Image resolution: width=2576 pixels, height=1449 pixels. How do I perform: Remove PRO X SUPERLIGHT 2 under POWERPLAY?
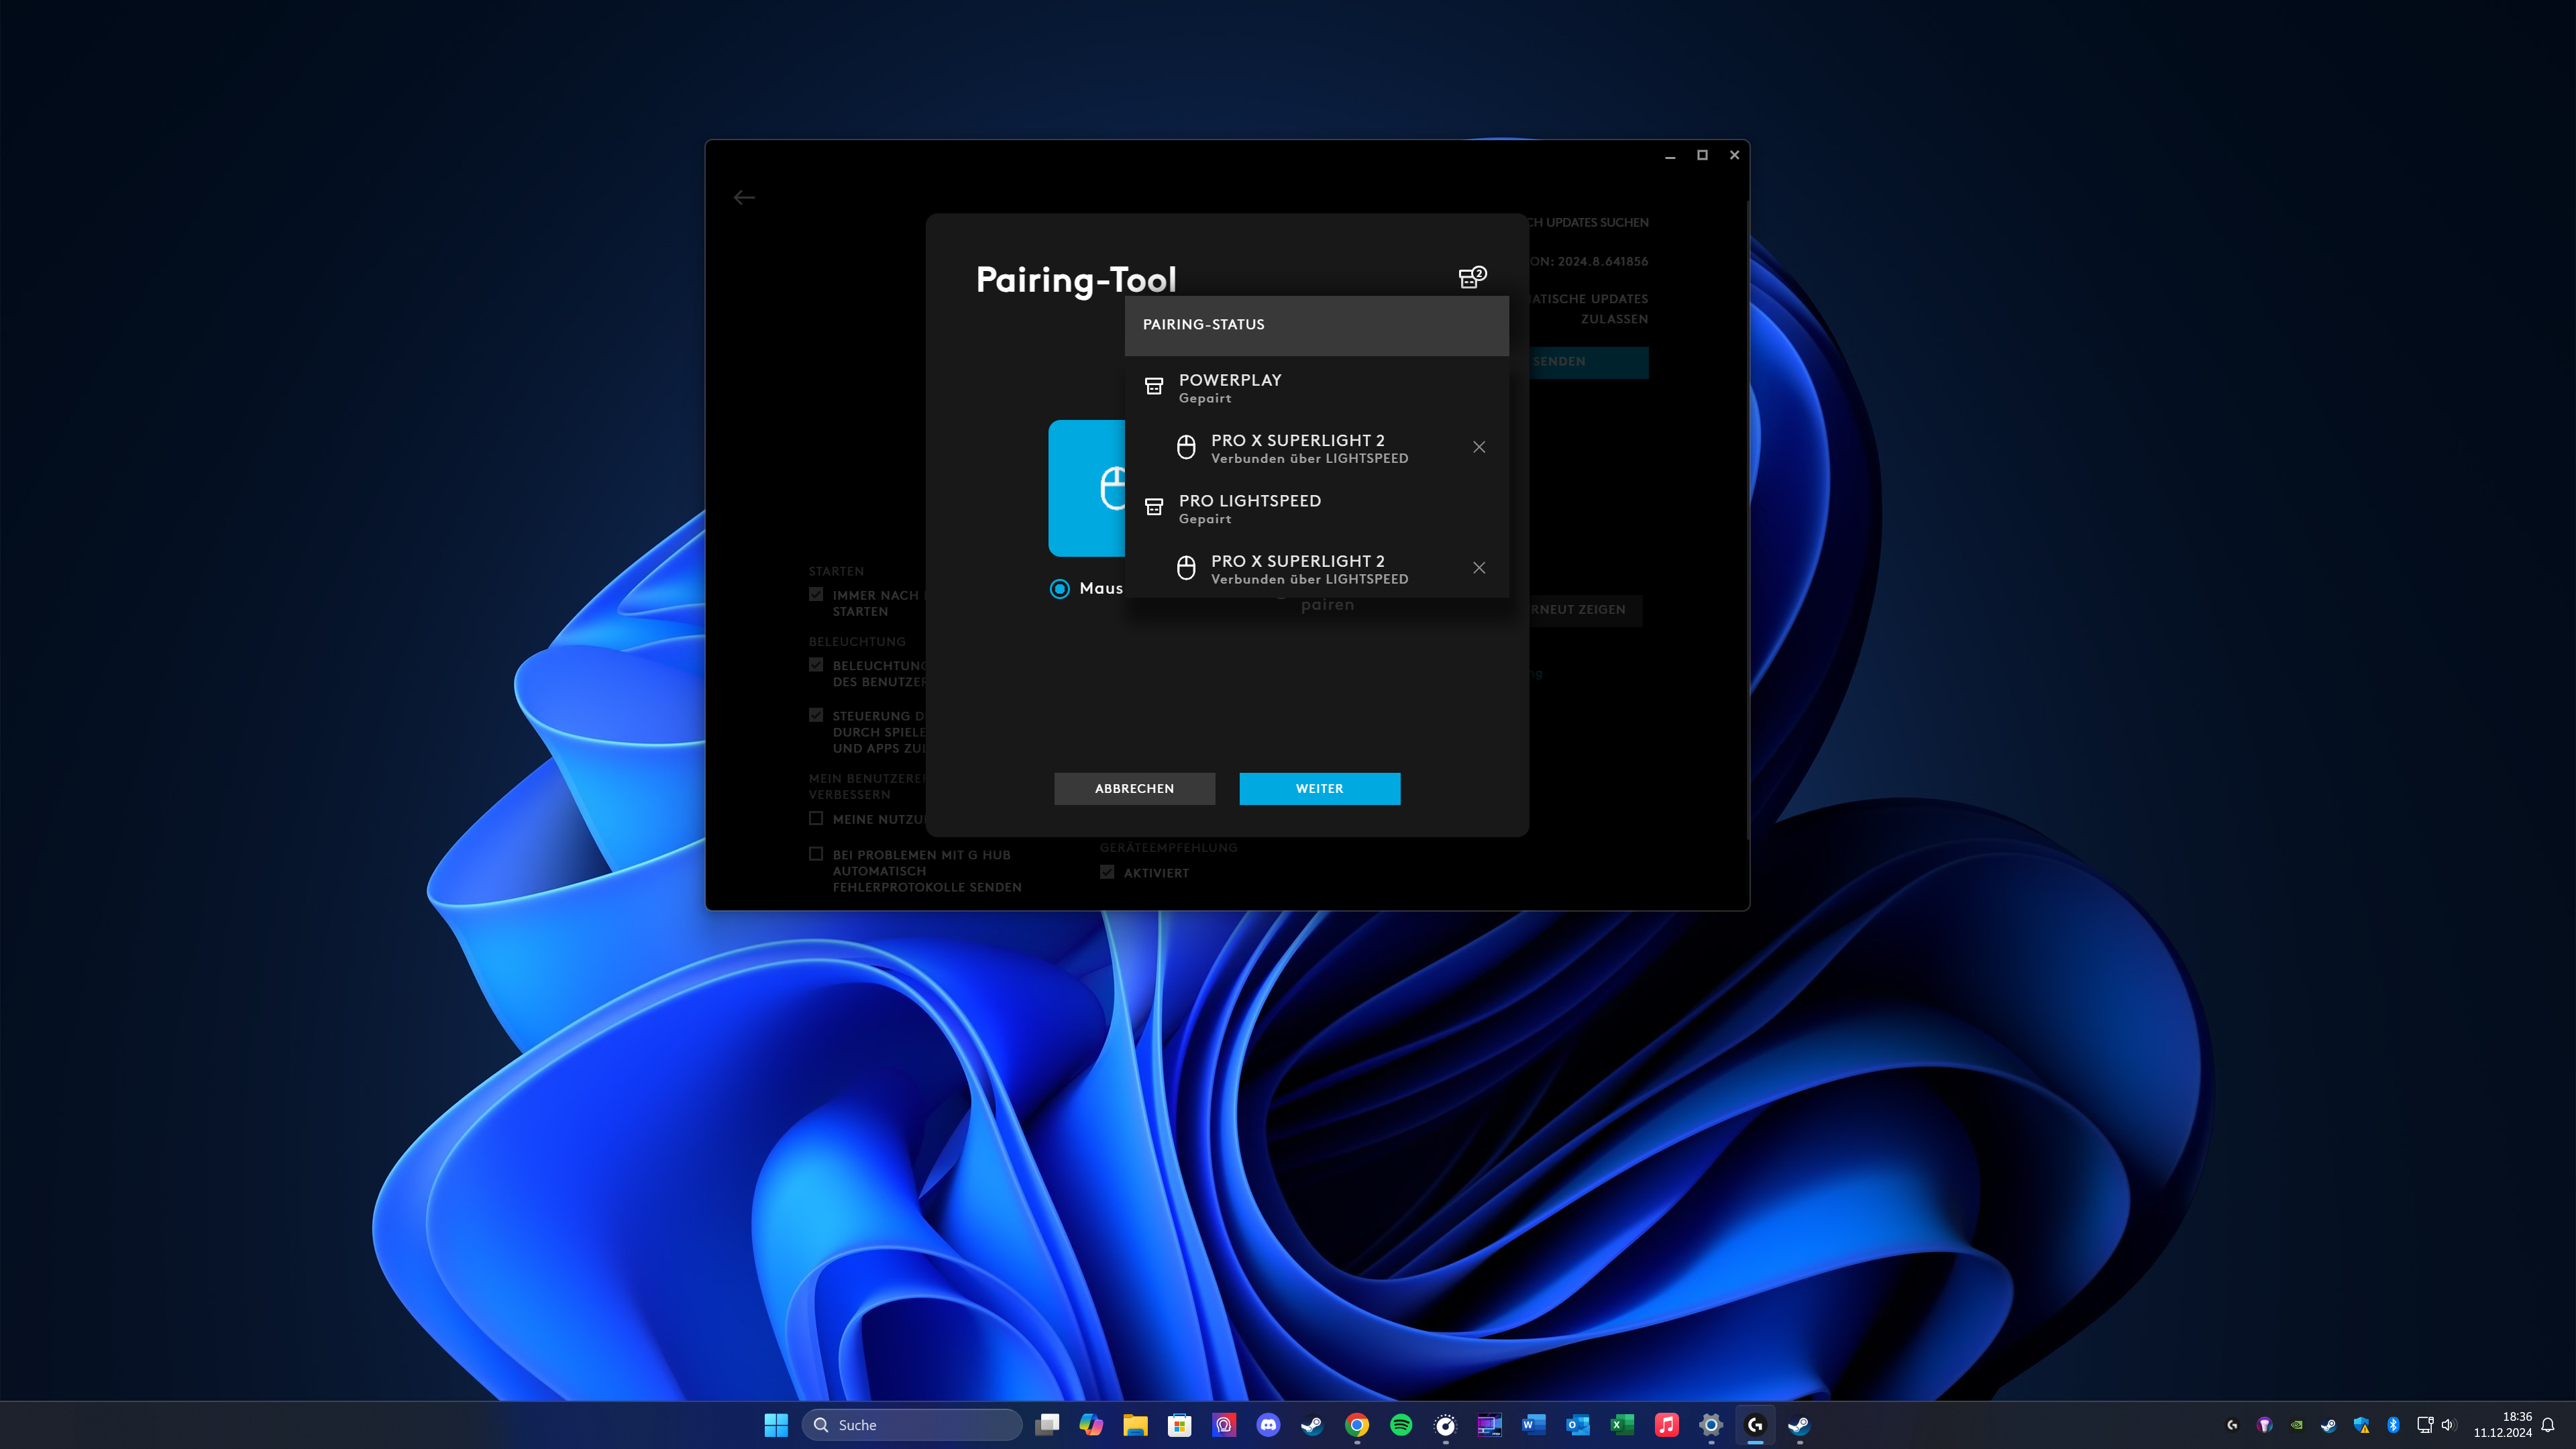1479,447
